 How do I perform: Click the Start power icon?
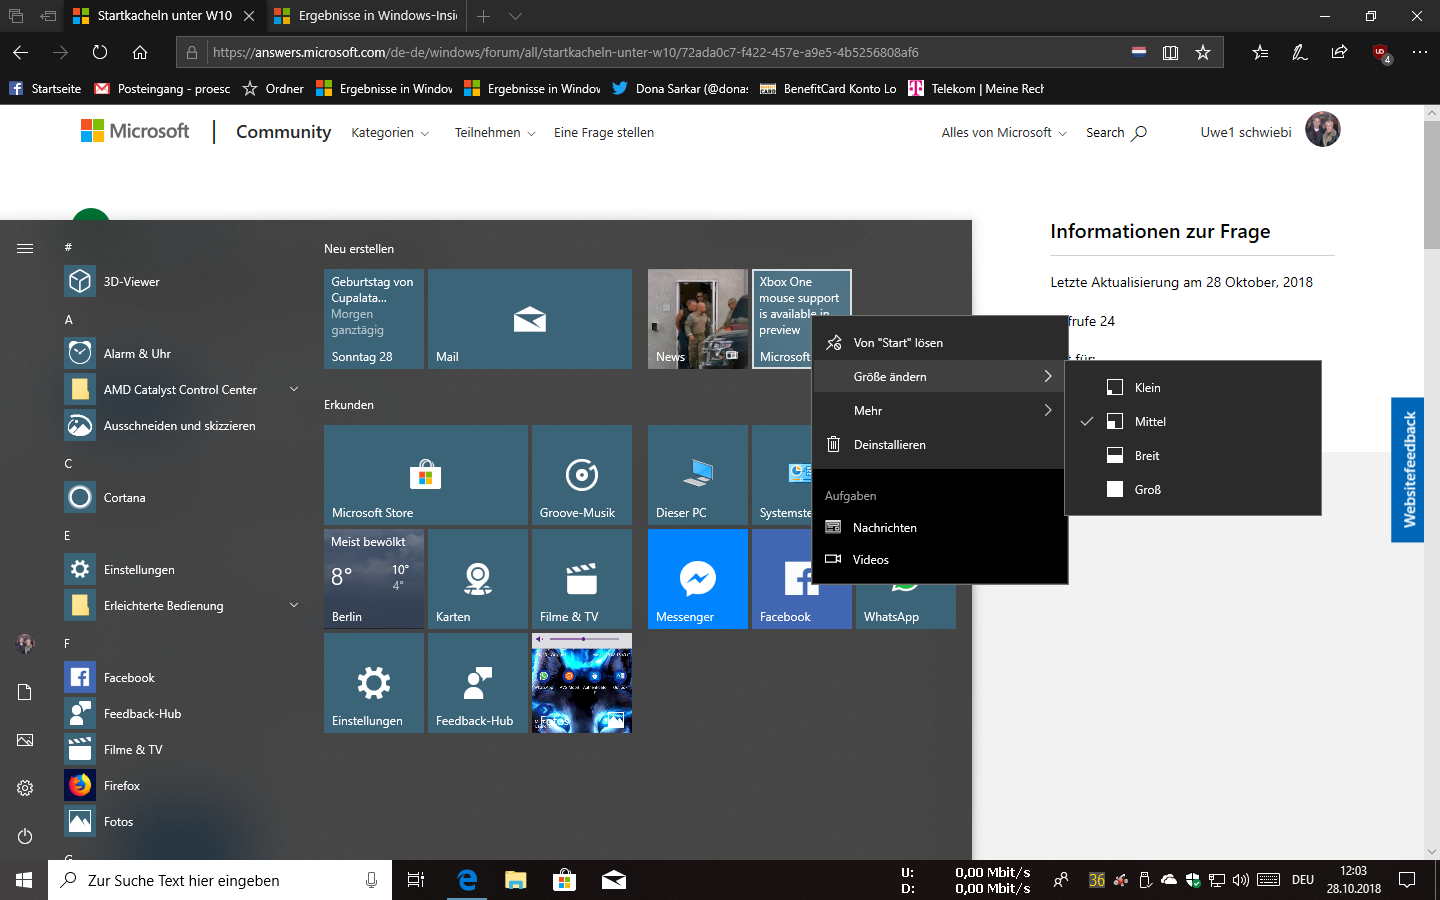pyautogui.click(x=25, y=836)
